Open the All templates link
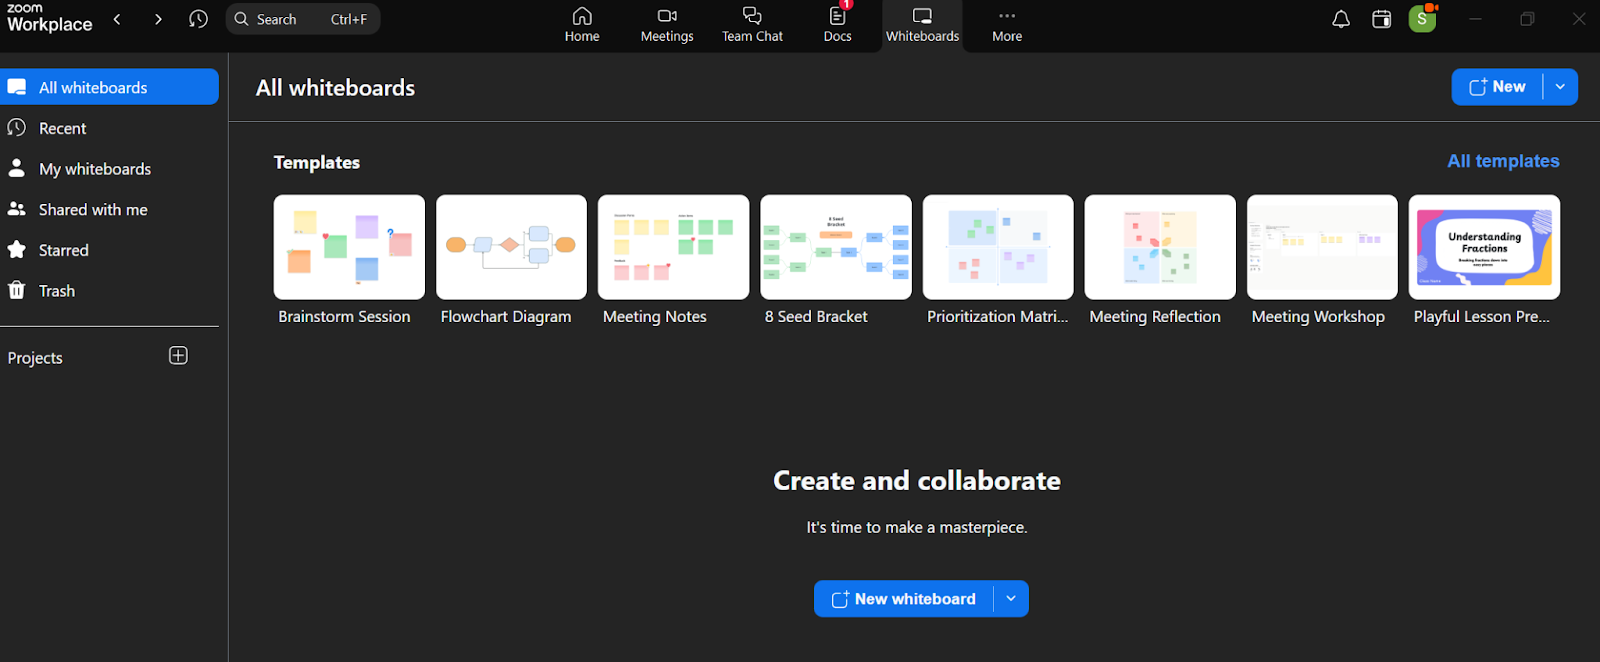This screenshot has height=662, width=1600. (1503, 161)
